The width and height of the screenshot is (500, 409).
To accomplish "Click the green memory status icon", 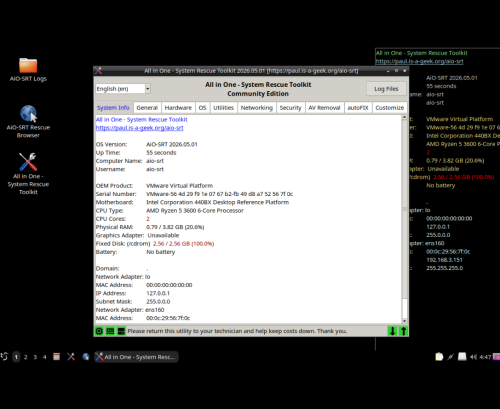I will [x=110, y=331].
